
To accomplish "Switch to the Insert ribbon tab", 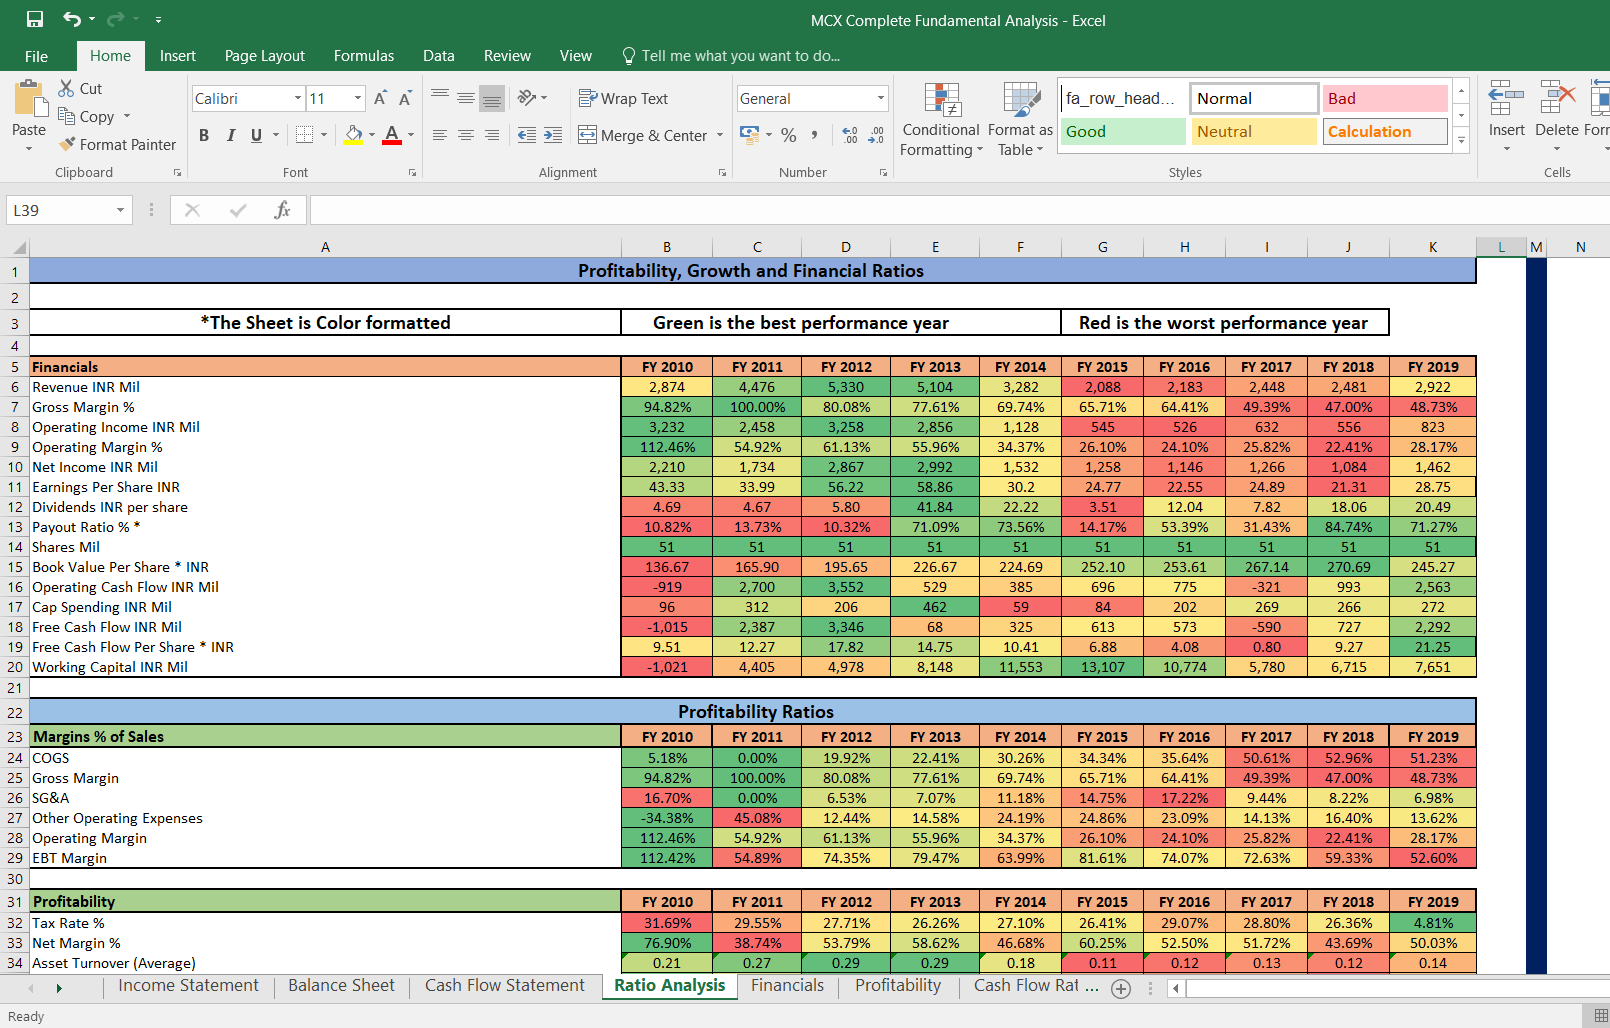I will point(177,56).
